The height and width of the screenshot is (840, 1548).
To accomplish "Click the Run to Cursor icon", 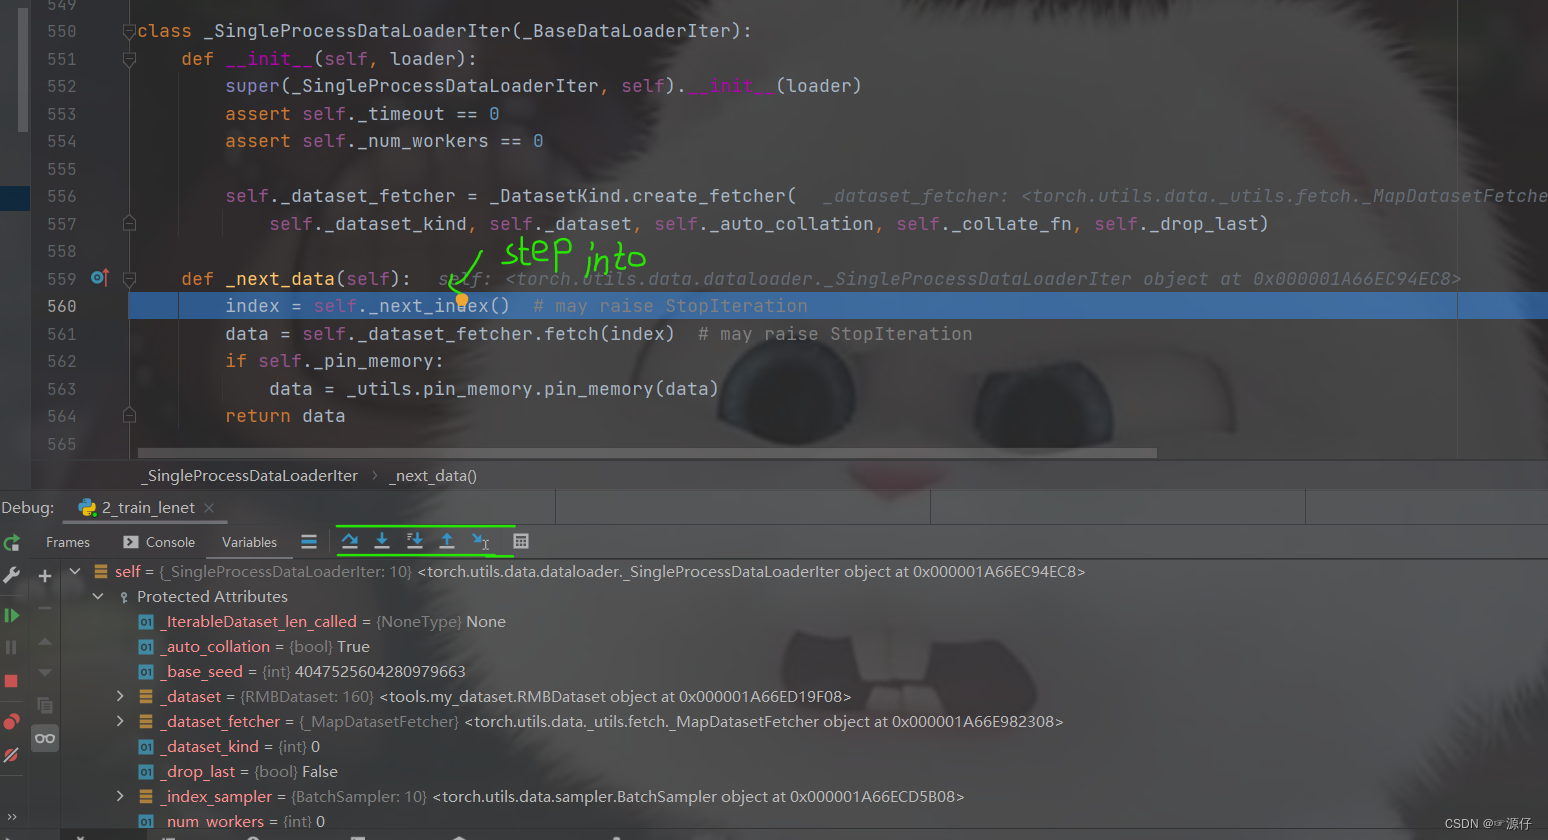I will coord(481,541).
